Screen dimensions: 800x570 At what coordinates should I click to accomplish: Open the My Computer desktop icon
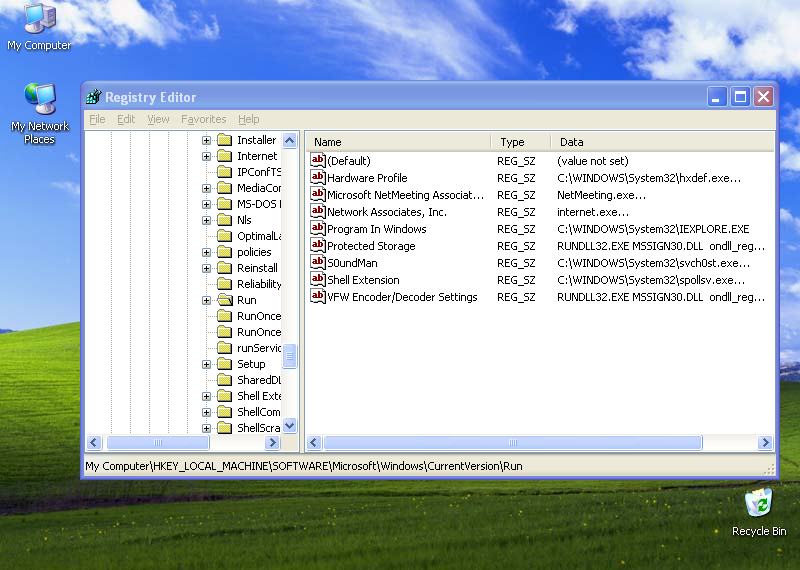[x=39, y=27]
